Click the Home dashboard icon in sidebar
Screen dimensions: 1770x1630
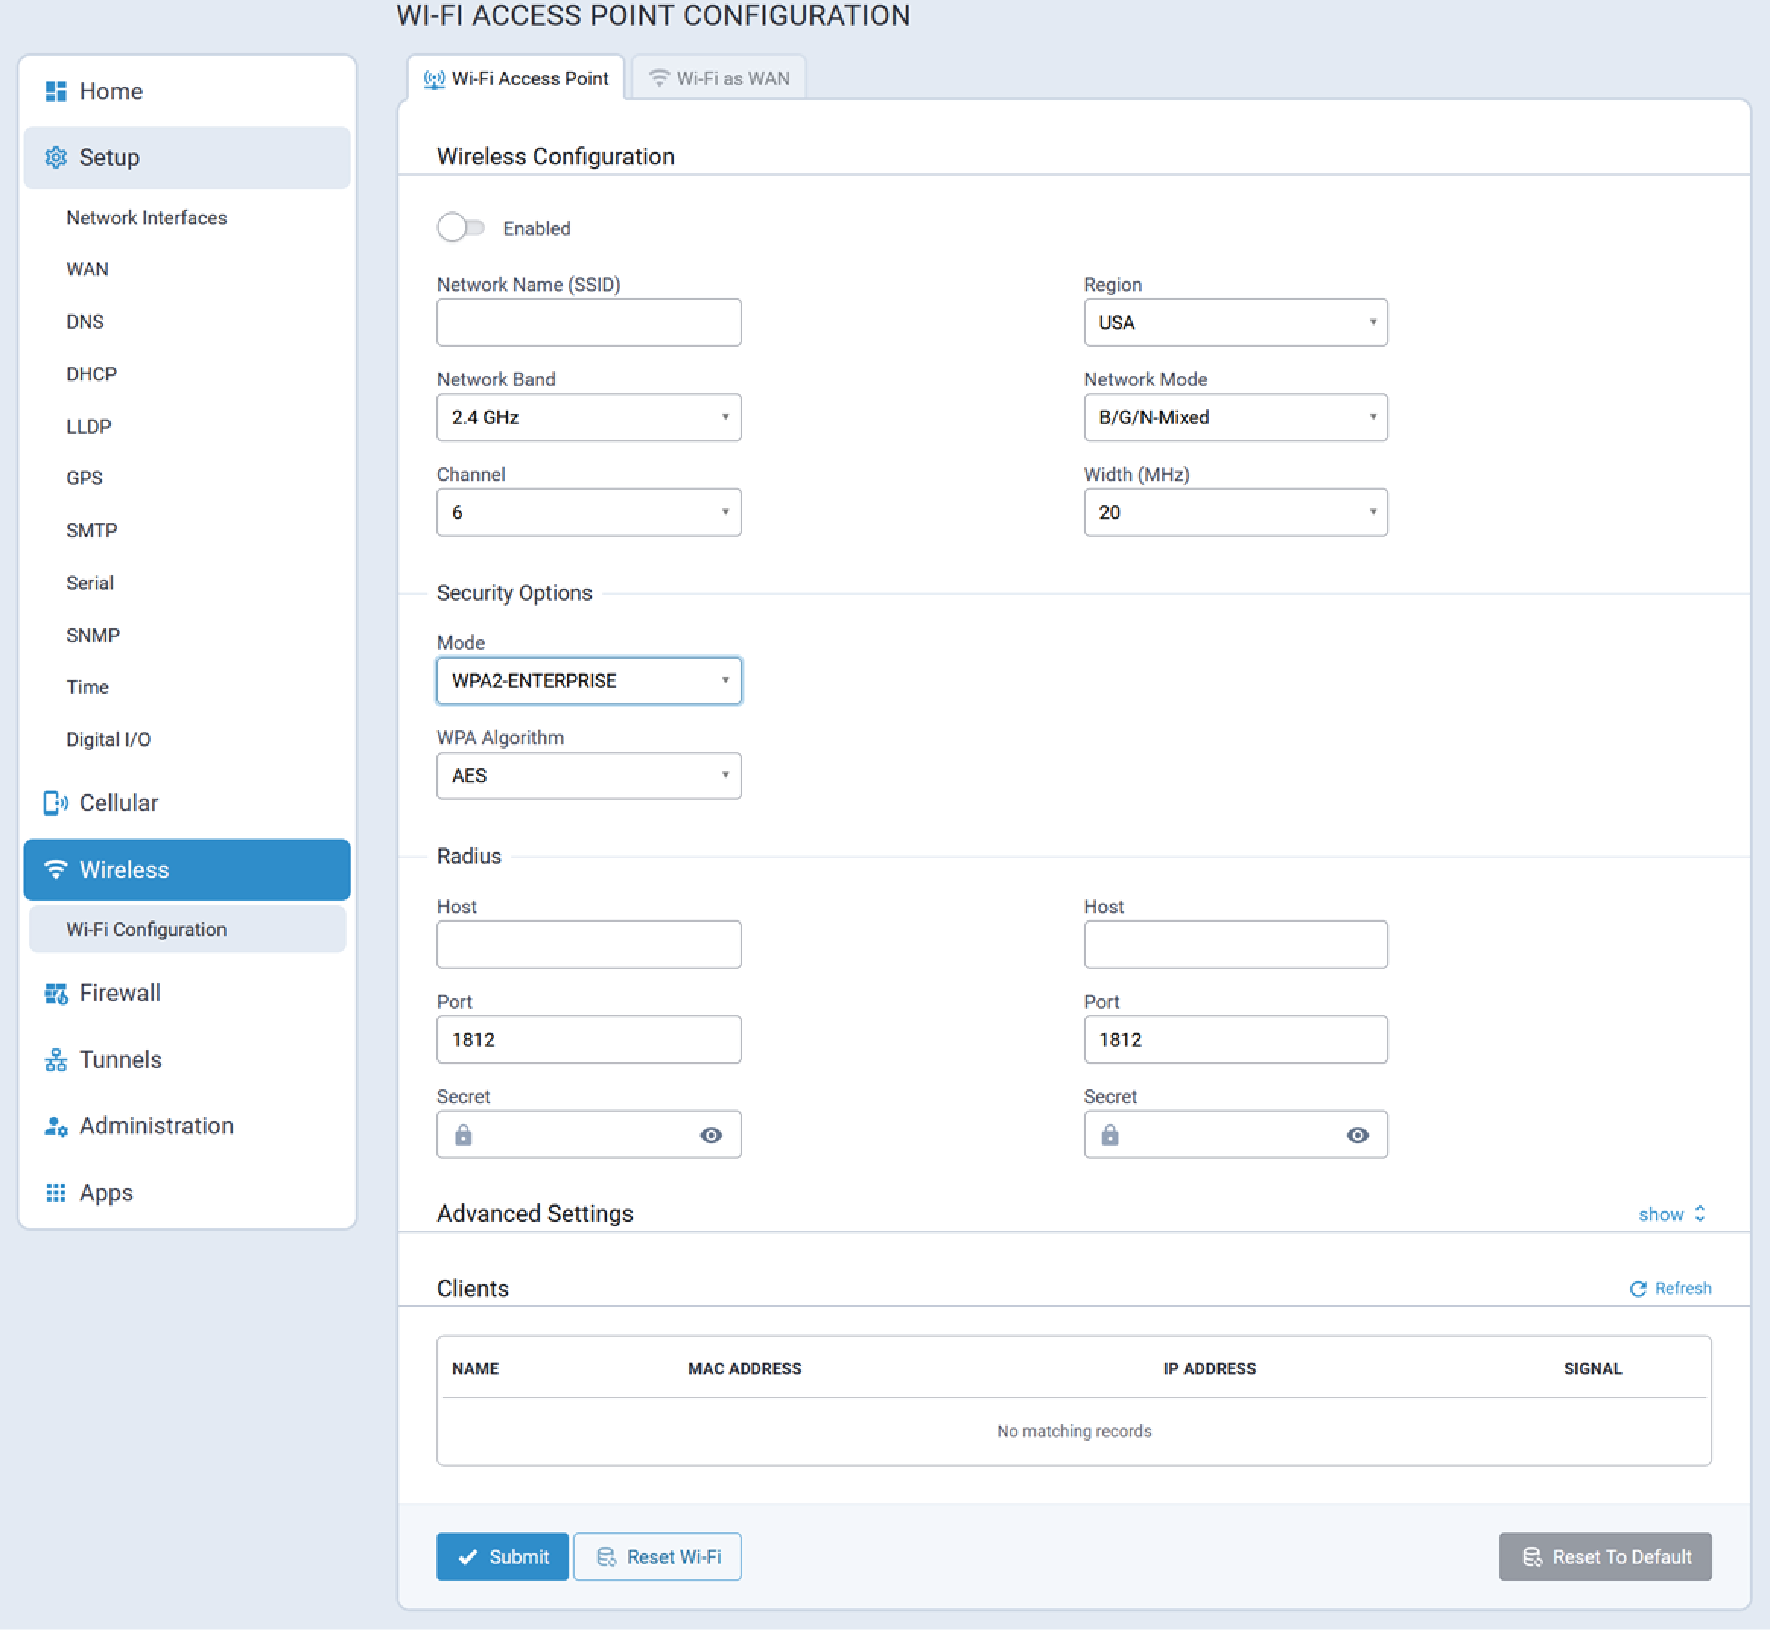click(56, 91)
